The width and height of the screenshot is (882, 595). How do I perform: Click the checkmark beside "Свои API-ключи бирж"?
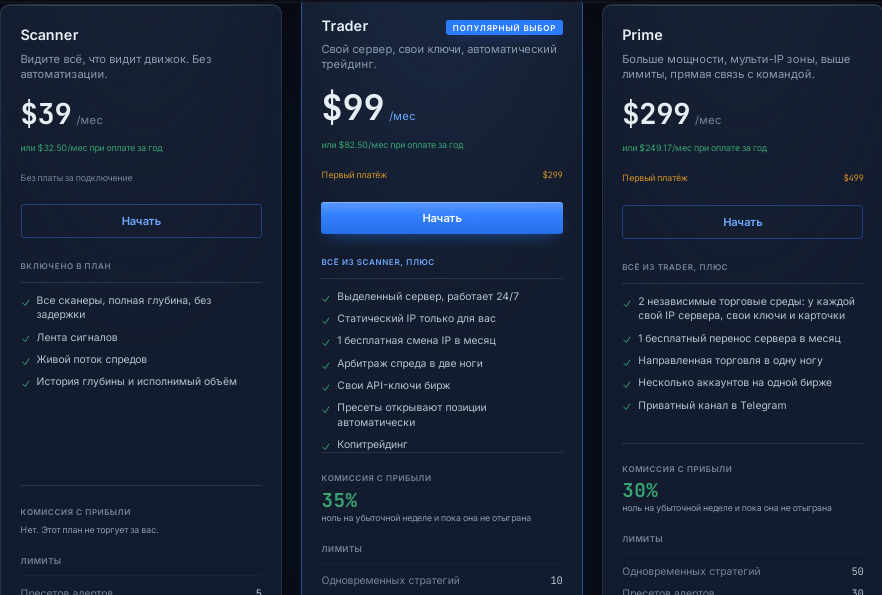pos(326,387)
